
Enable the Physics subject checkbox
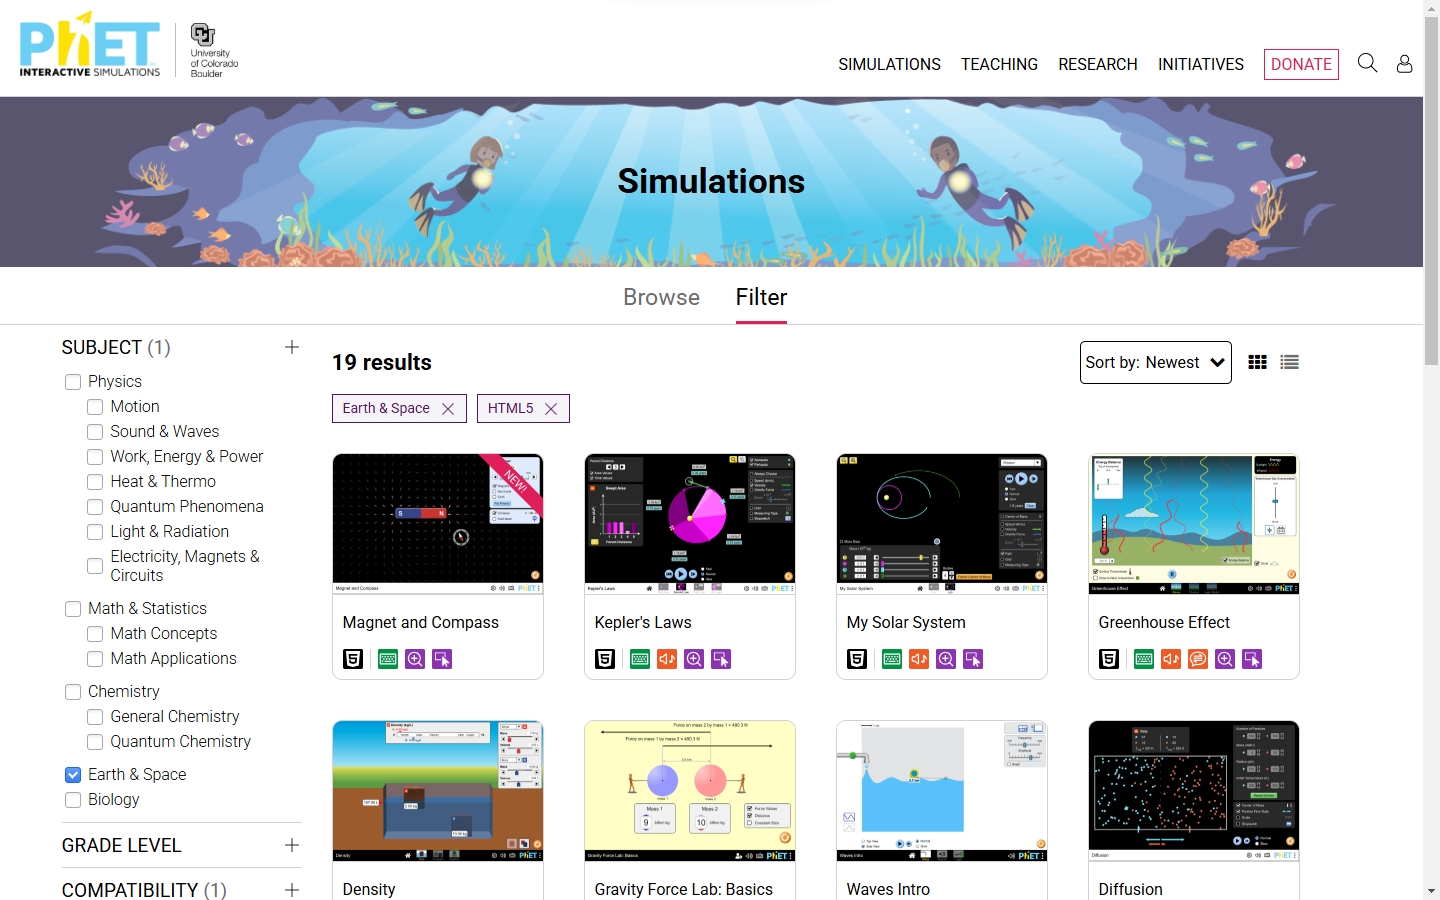(x=73, y=382)
